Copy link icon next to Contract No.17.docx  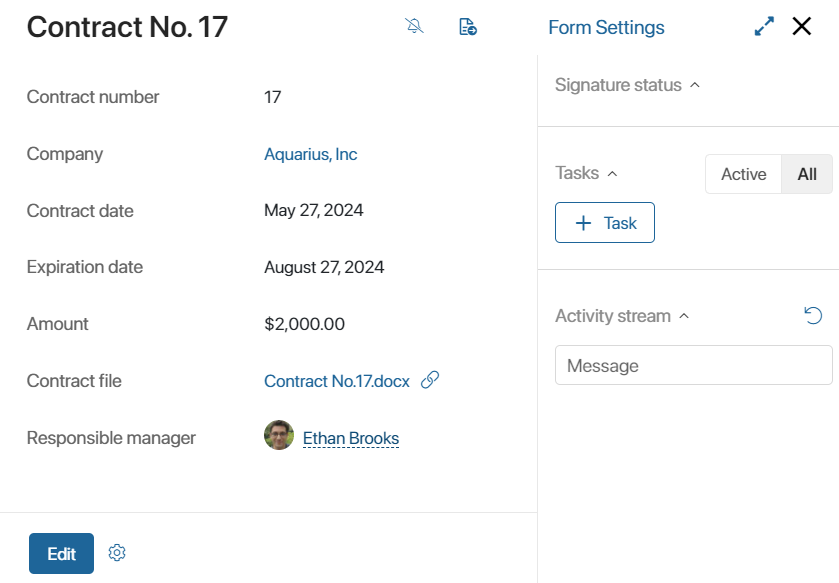pyautogui.click(x=430, y=380)
